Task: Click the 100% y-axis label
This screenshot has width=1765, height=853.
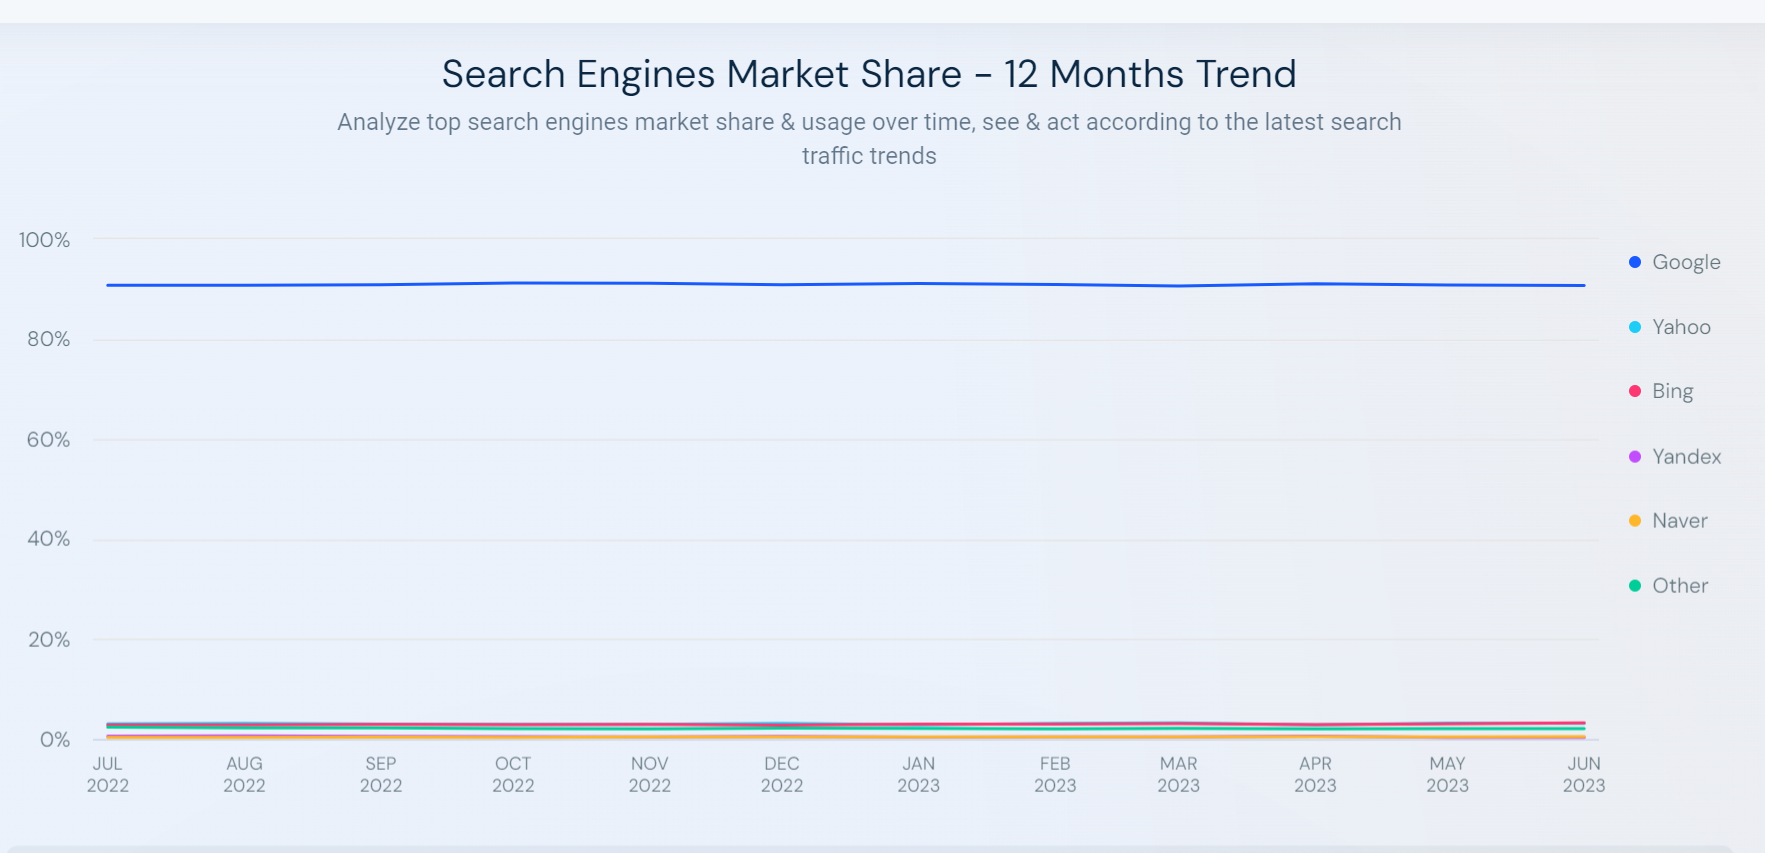Action: [45, 240]
